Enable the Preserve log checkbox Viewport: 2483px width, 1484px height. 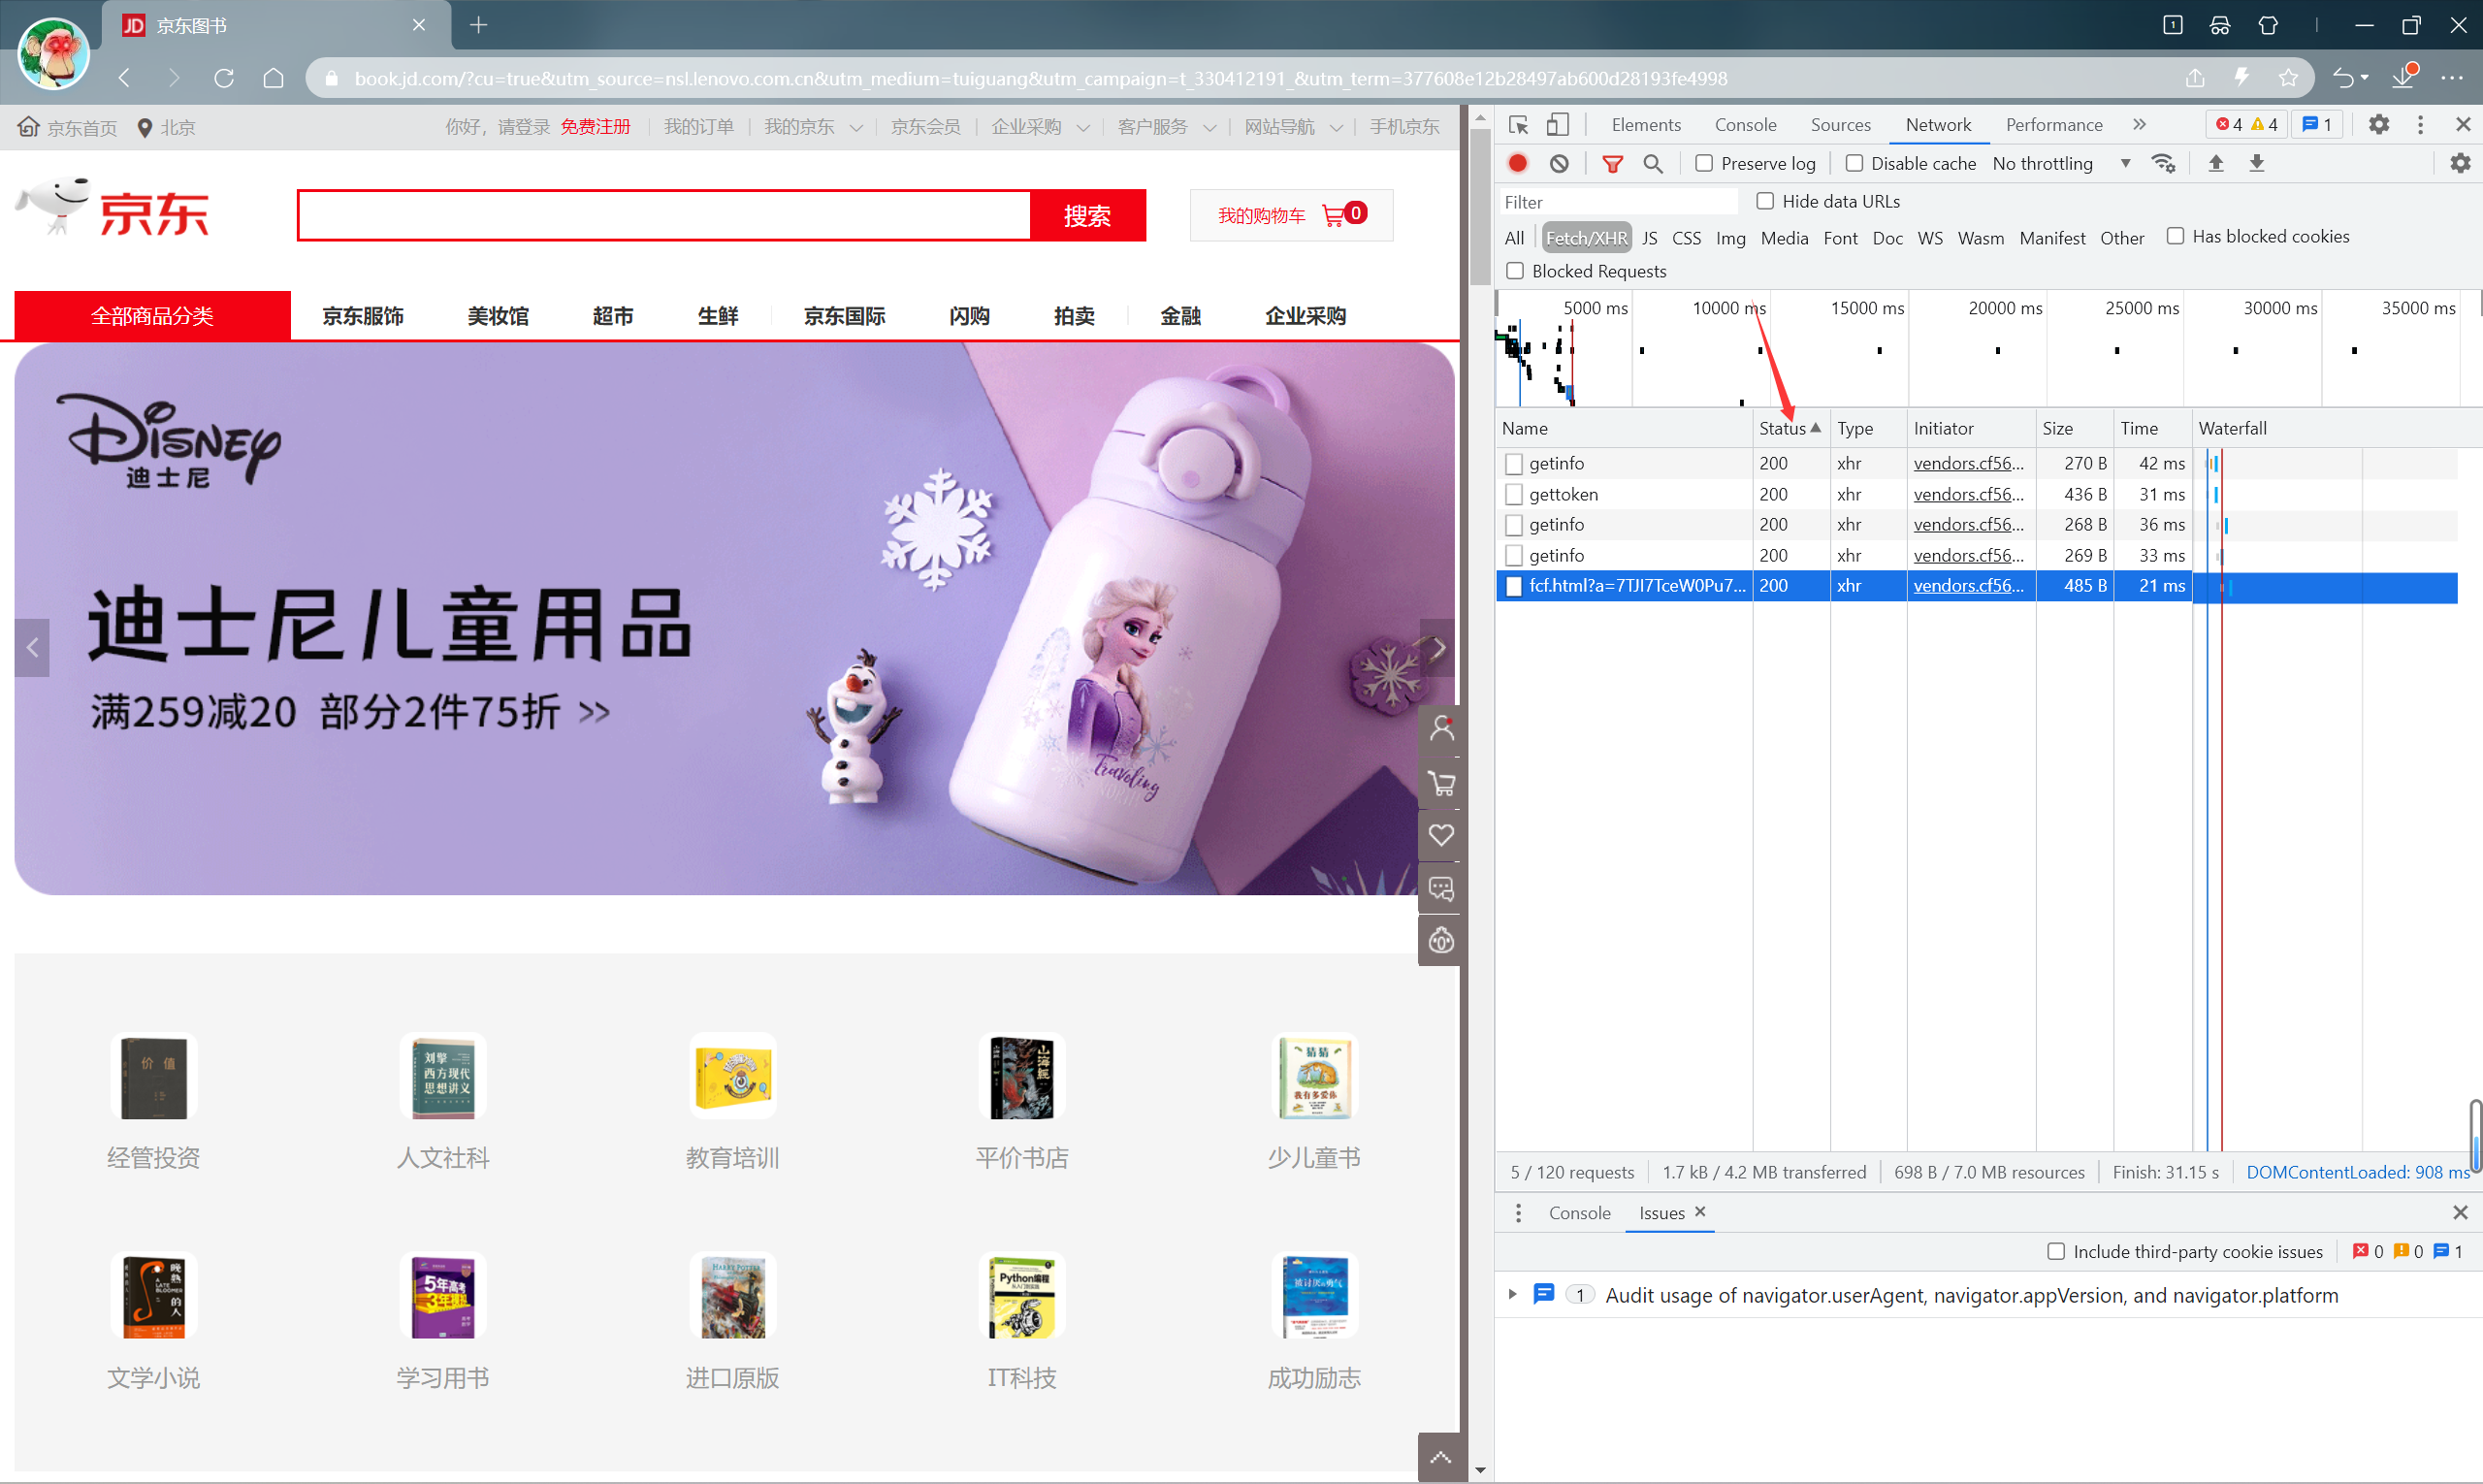(x=1704, y=163)
